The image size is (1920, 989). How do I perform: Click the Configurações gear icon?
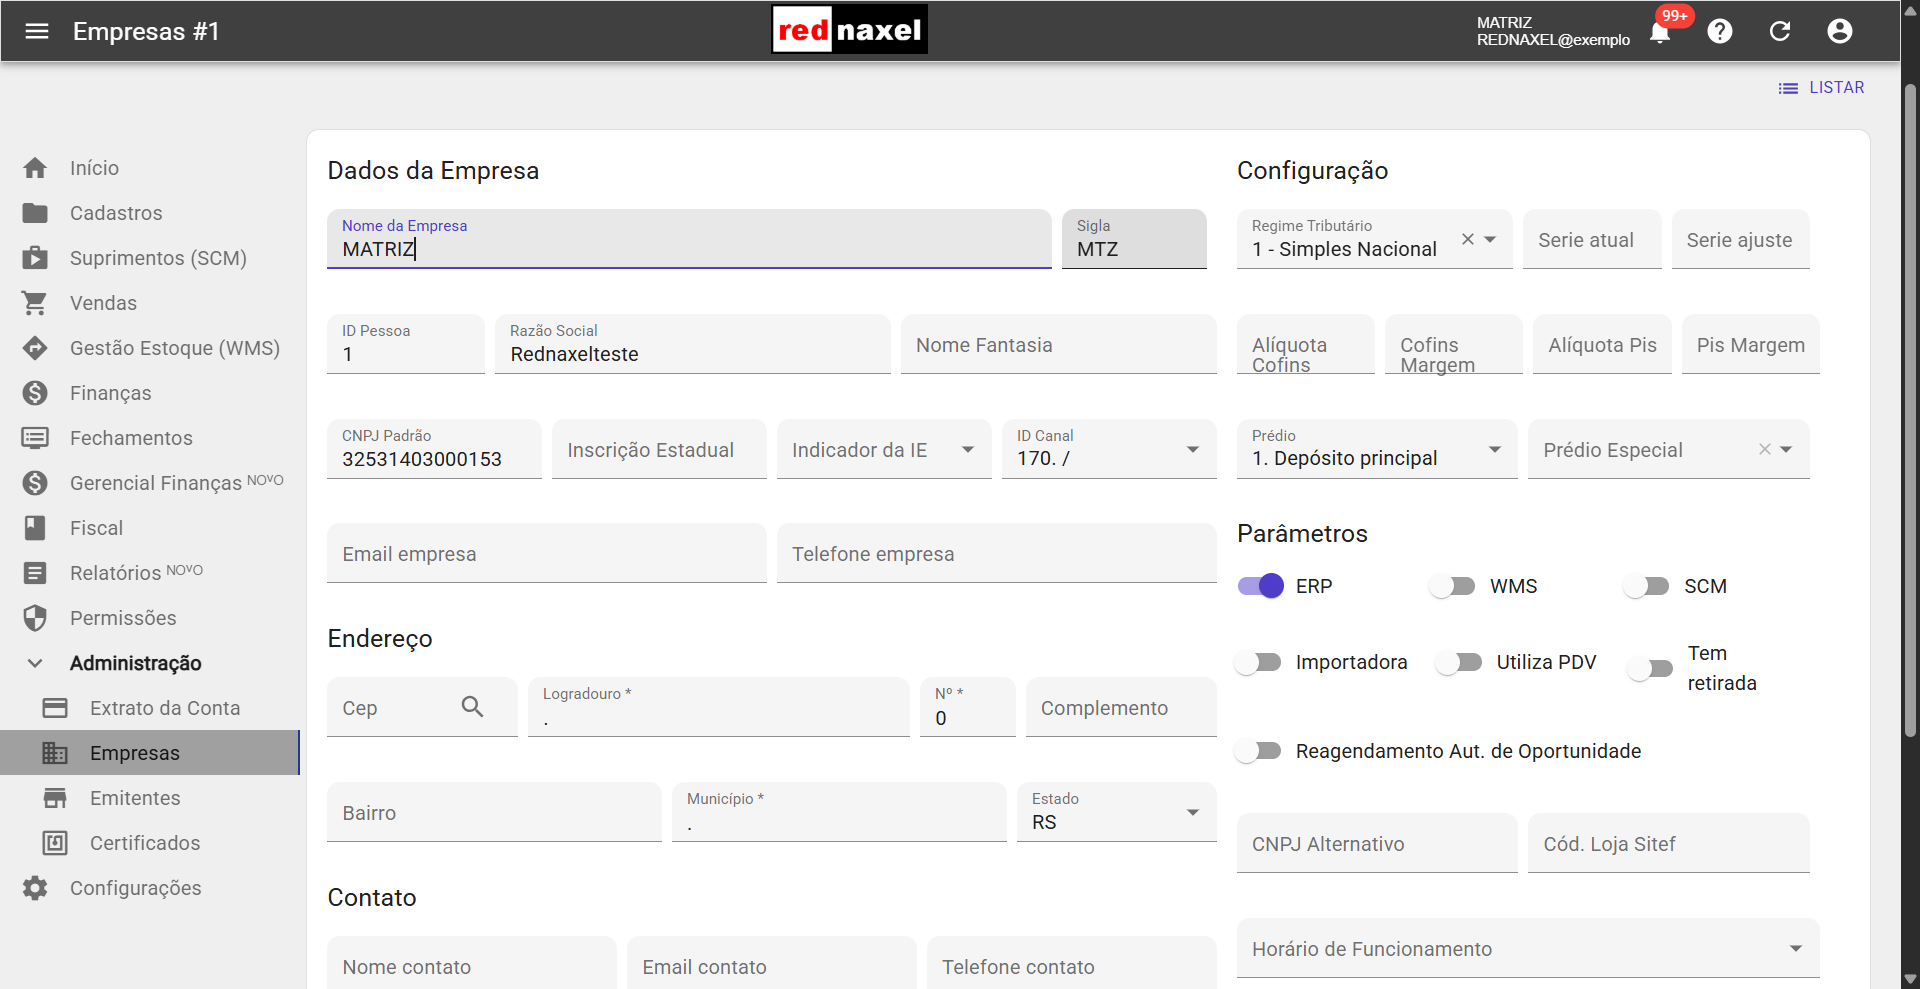coord(35,888)
